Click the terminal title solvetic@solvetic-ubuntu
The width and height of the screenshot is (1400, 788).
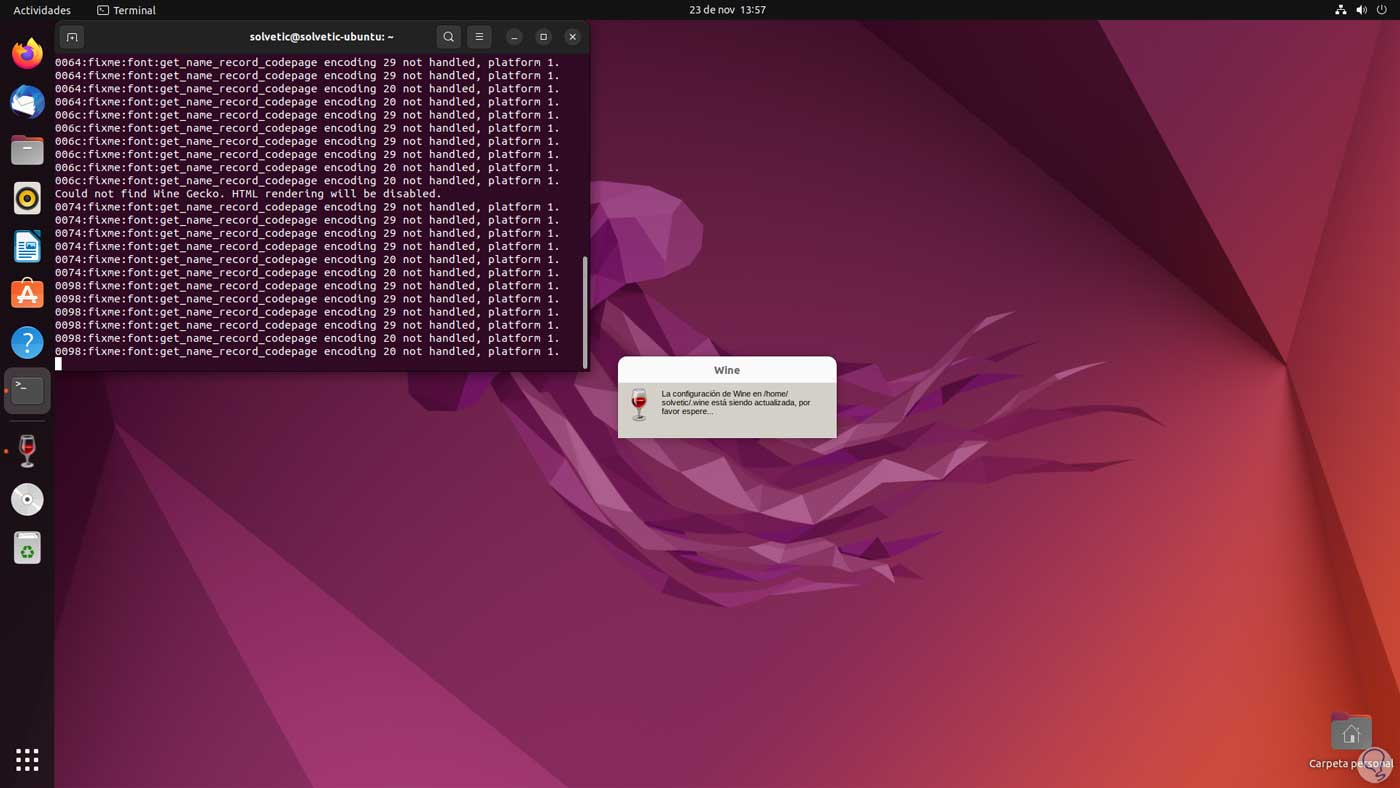pos(321,37)
